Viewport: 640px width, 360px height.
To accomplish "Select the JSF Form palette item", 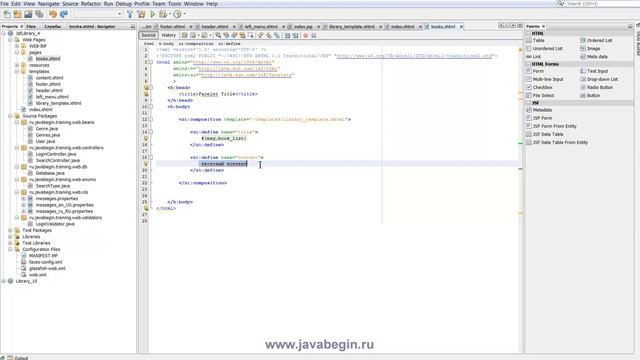I will coord(539,118).
